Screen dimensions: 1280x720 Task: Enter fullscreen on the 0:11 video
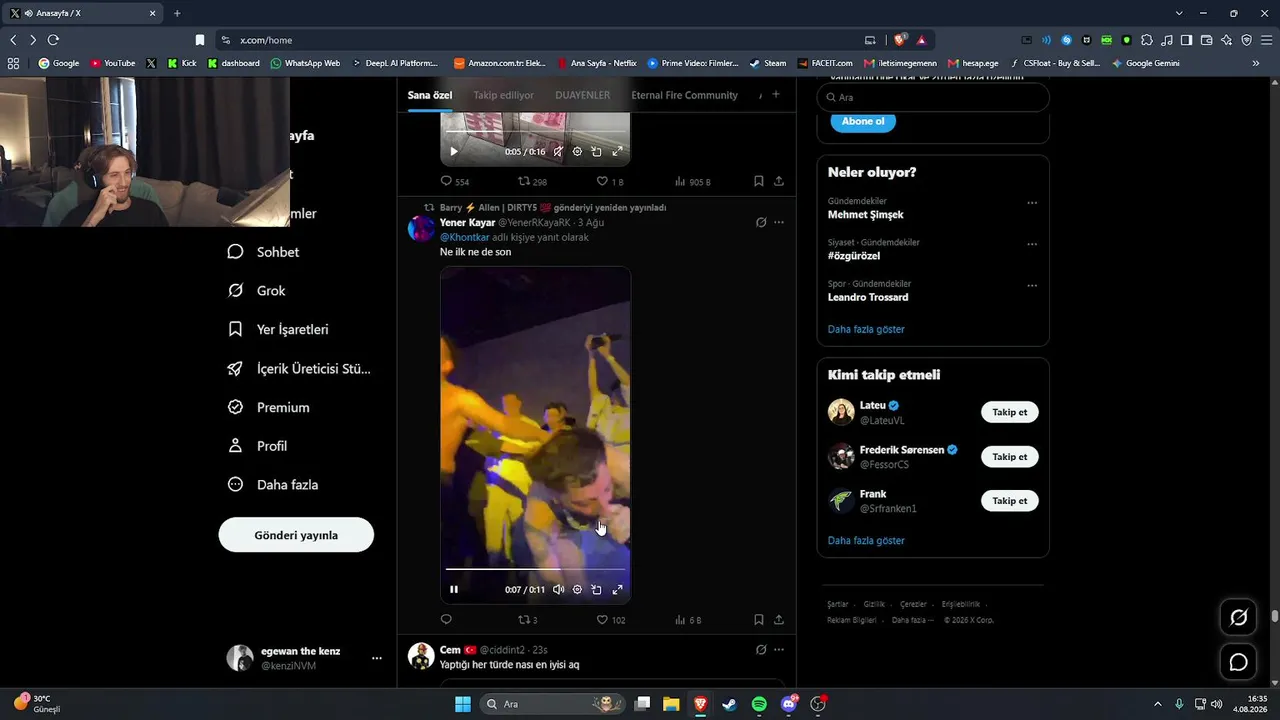tap(617, 590)
